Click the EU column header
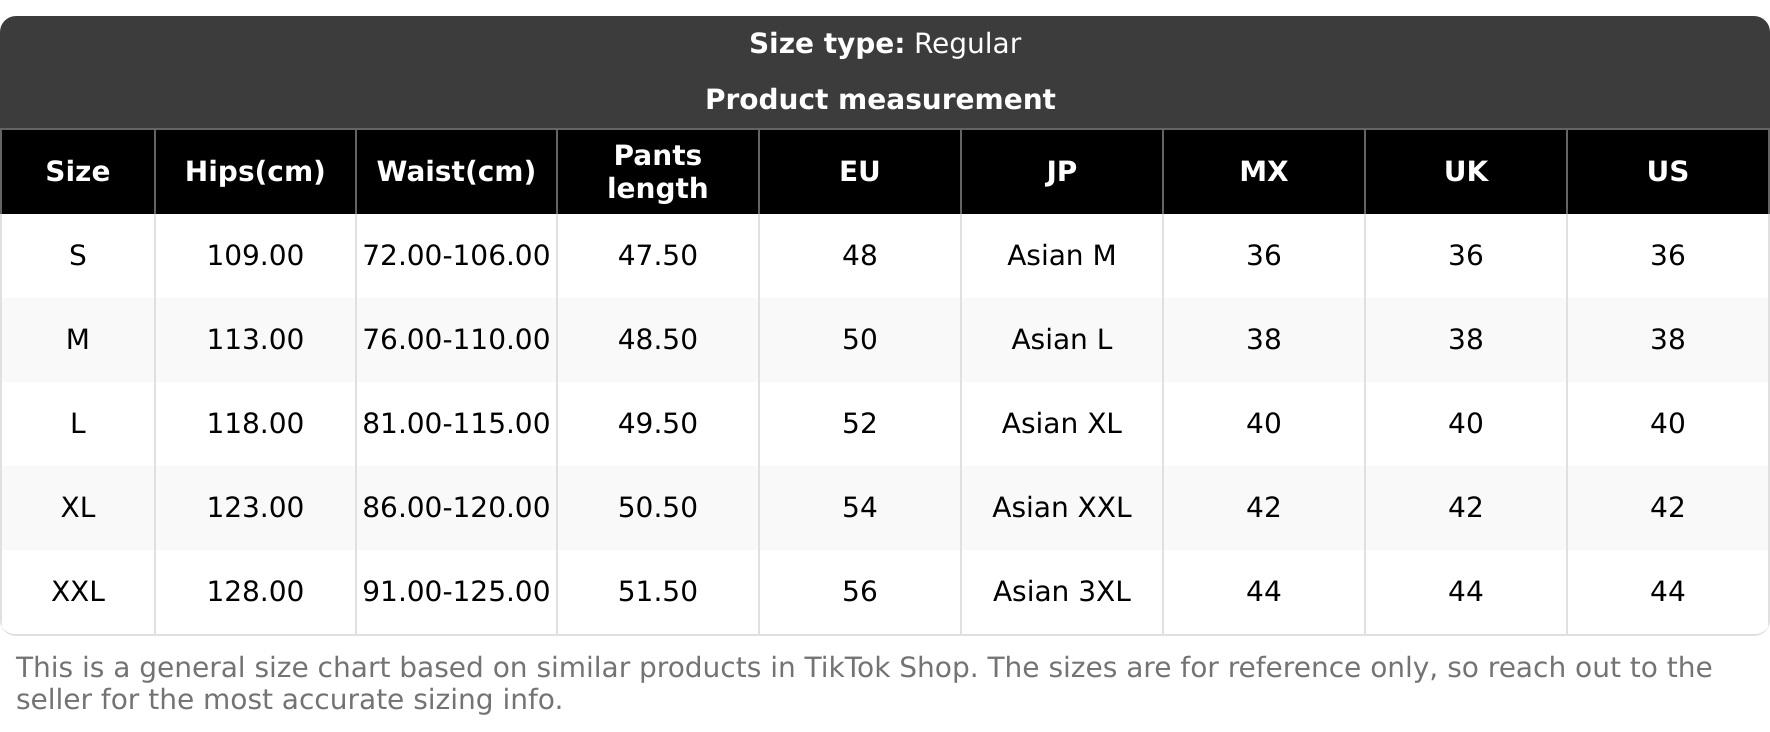Viewport: 1770px width, 732px height. 860,172
